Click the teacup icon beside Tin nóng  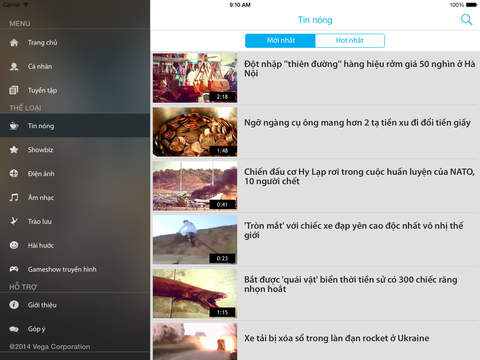point(14,126)
